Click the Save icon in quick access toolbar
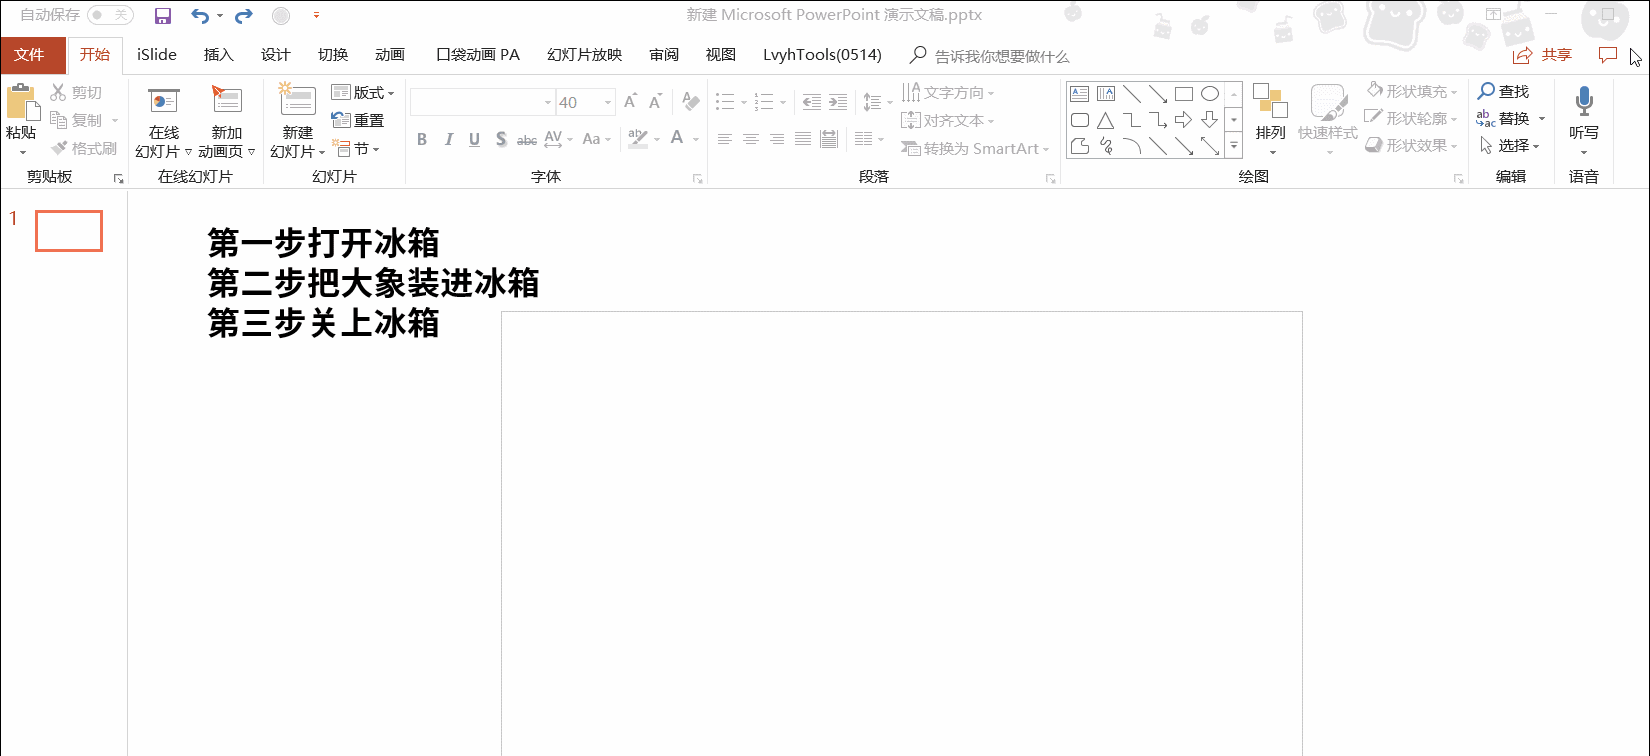 163,16
